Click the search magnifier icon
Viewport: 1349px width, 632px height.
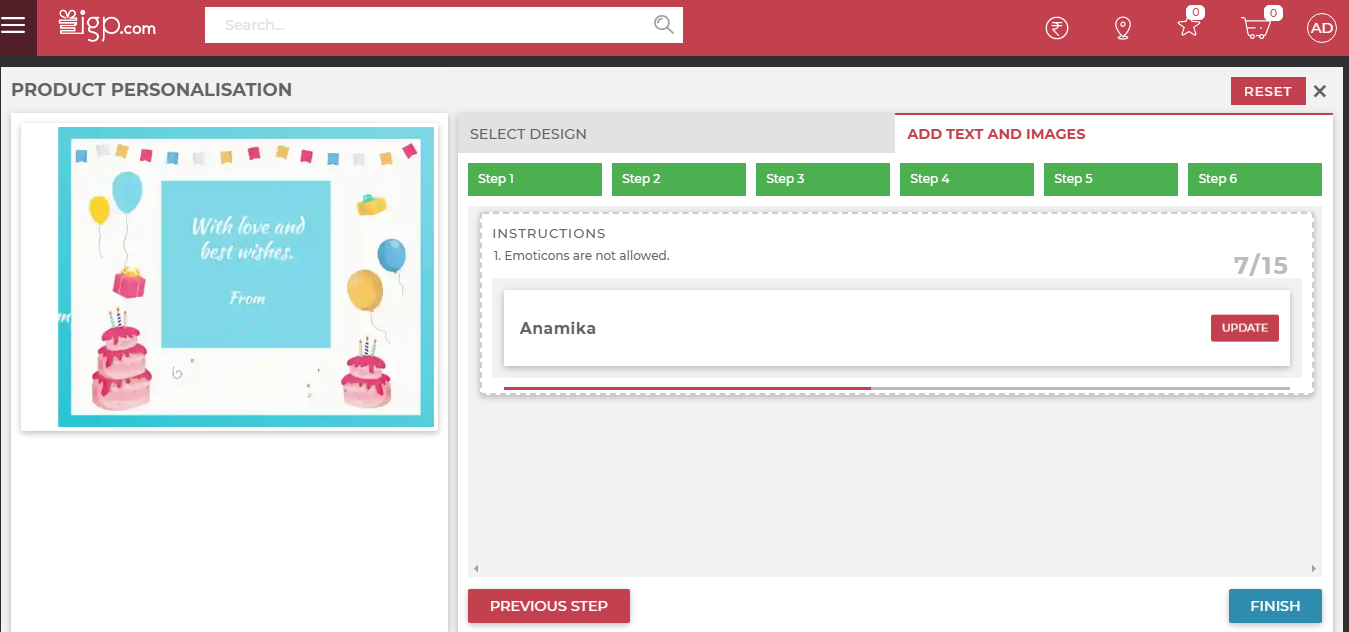(663, 25)
